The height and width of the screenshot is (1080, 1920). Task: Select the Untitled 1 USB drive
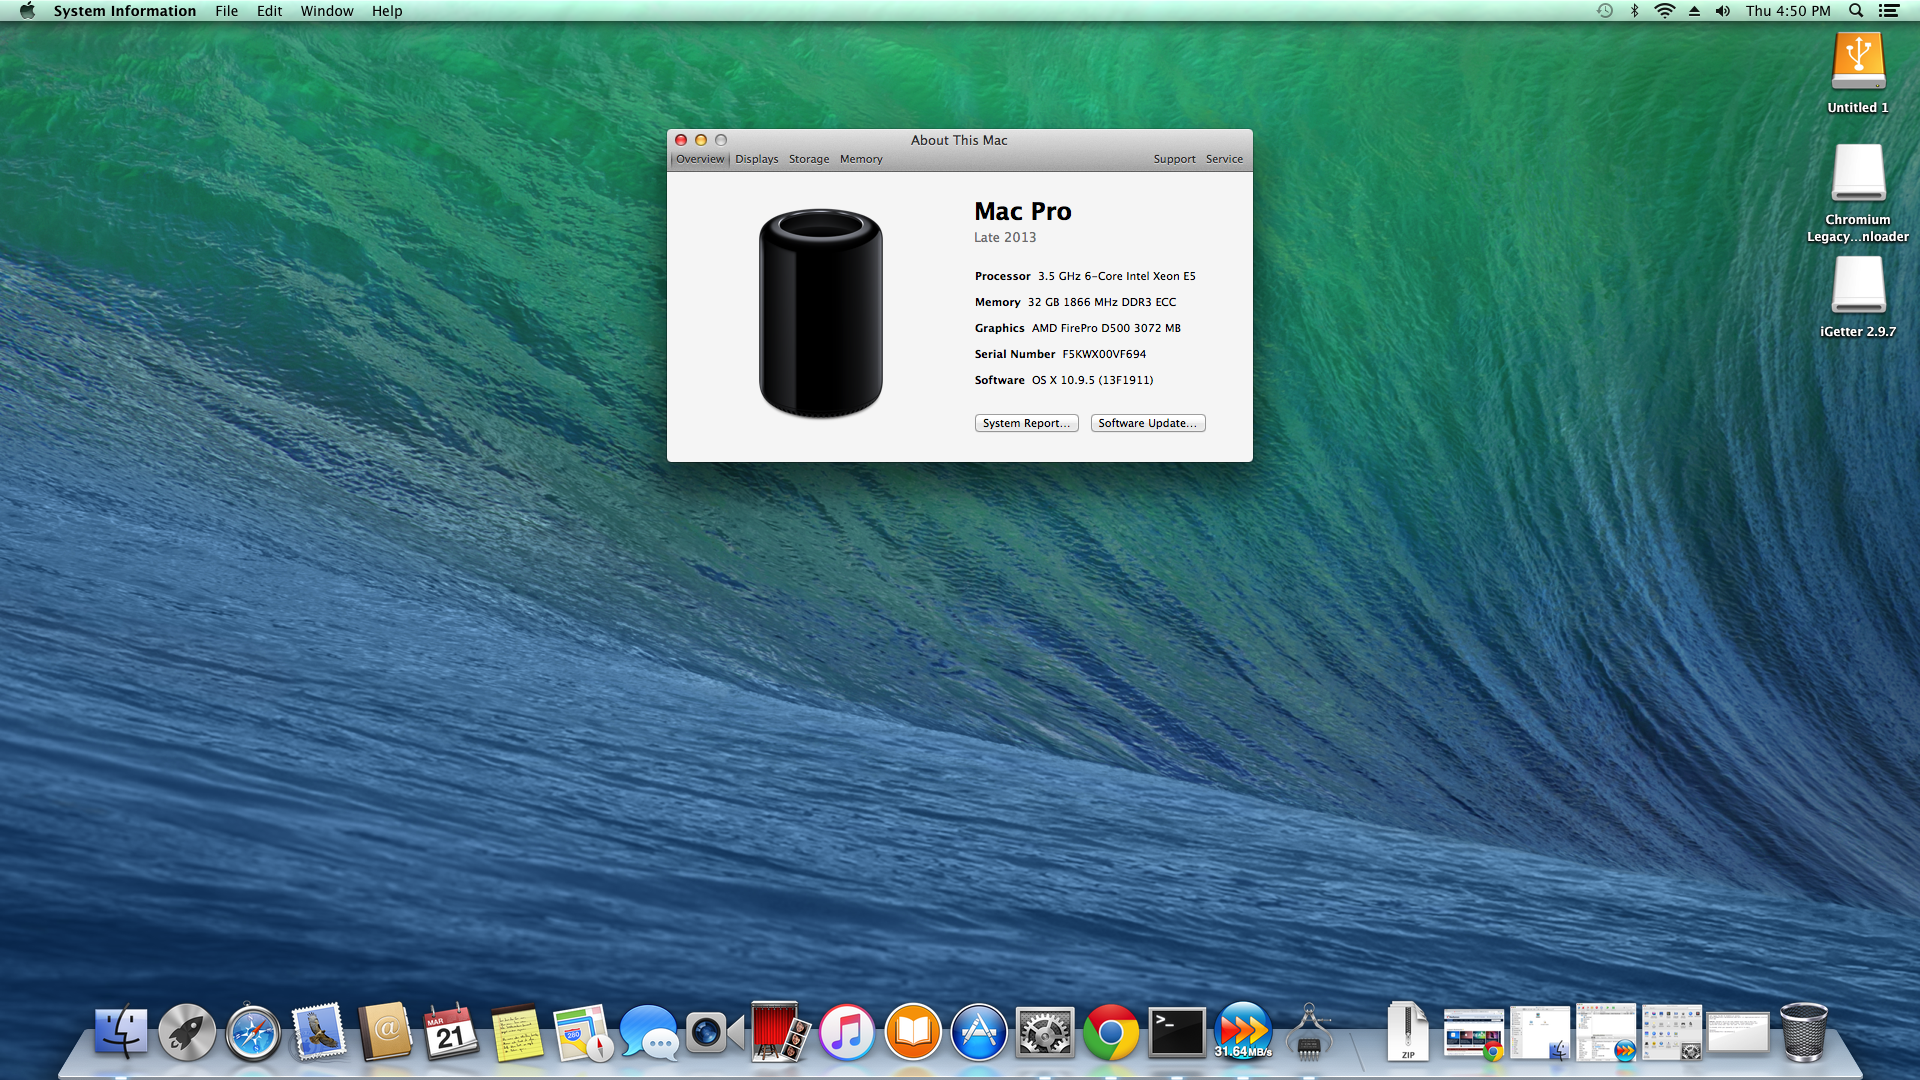tap(1857, 63)
